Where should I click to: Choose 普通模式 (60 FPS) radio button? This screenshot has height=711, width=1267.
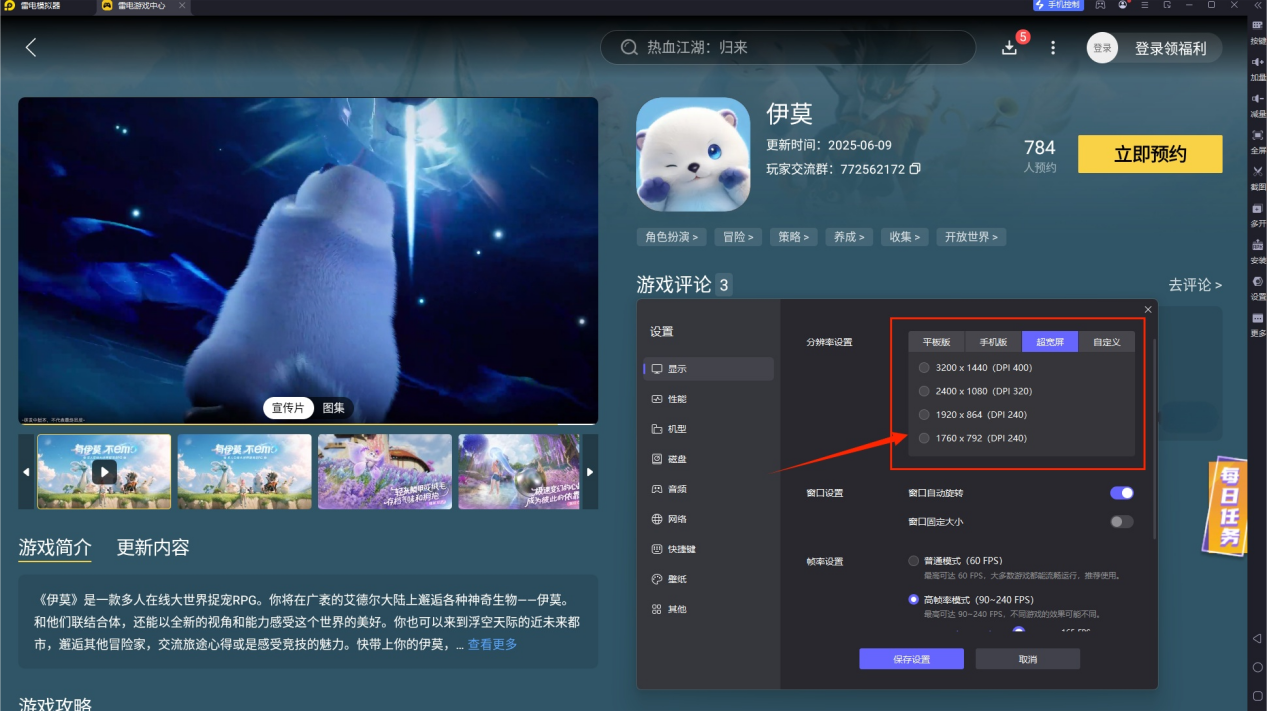(x=913, y=561)
